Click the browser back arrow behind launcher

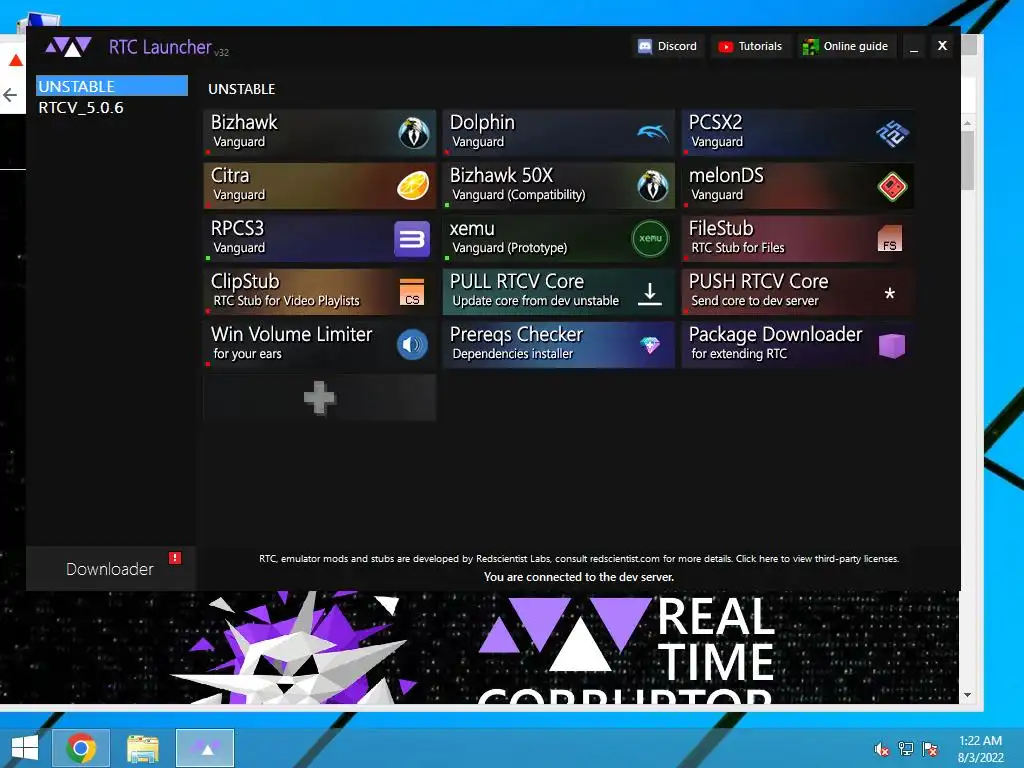click(10, 95)
